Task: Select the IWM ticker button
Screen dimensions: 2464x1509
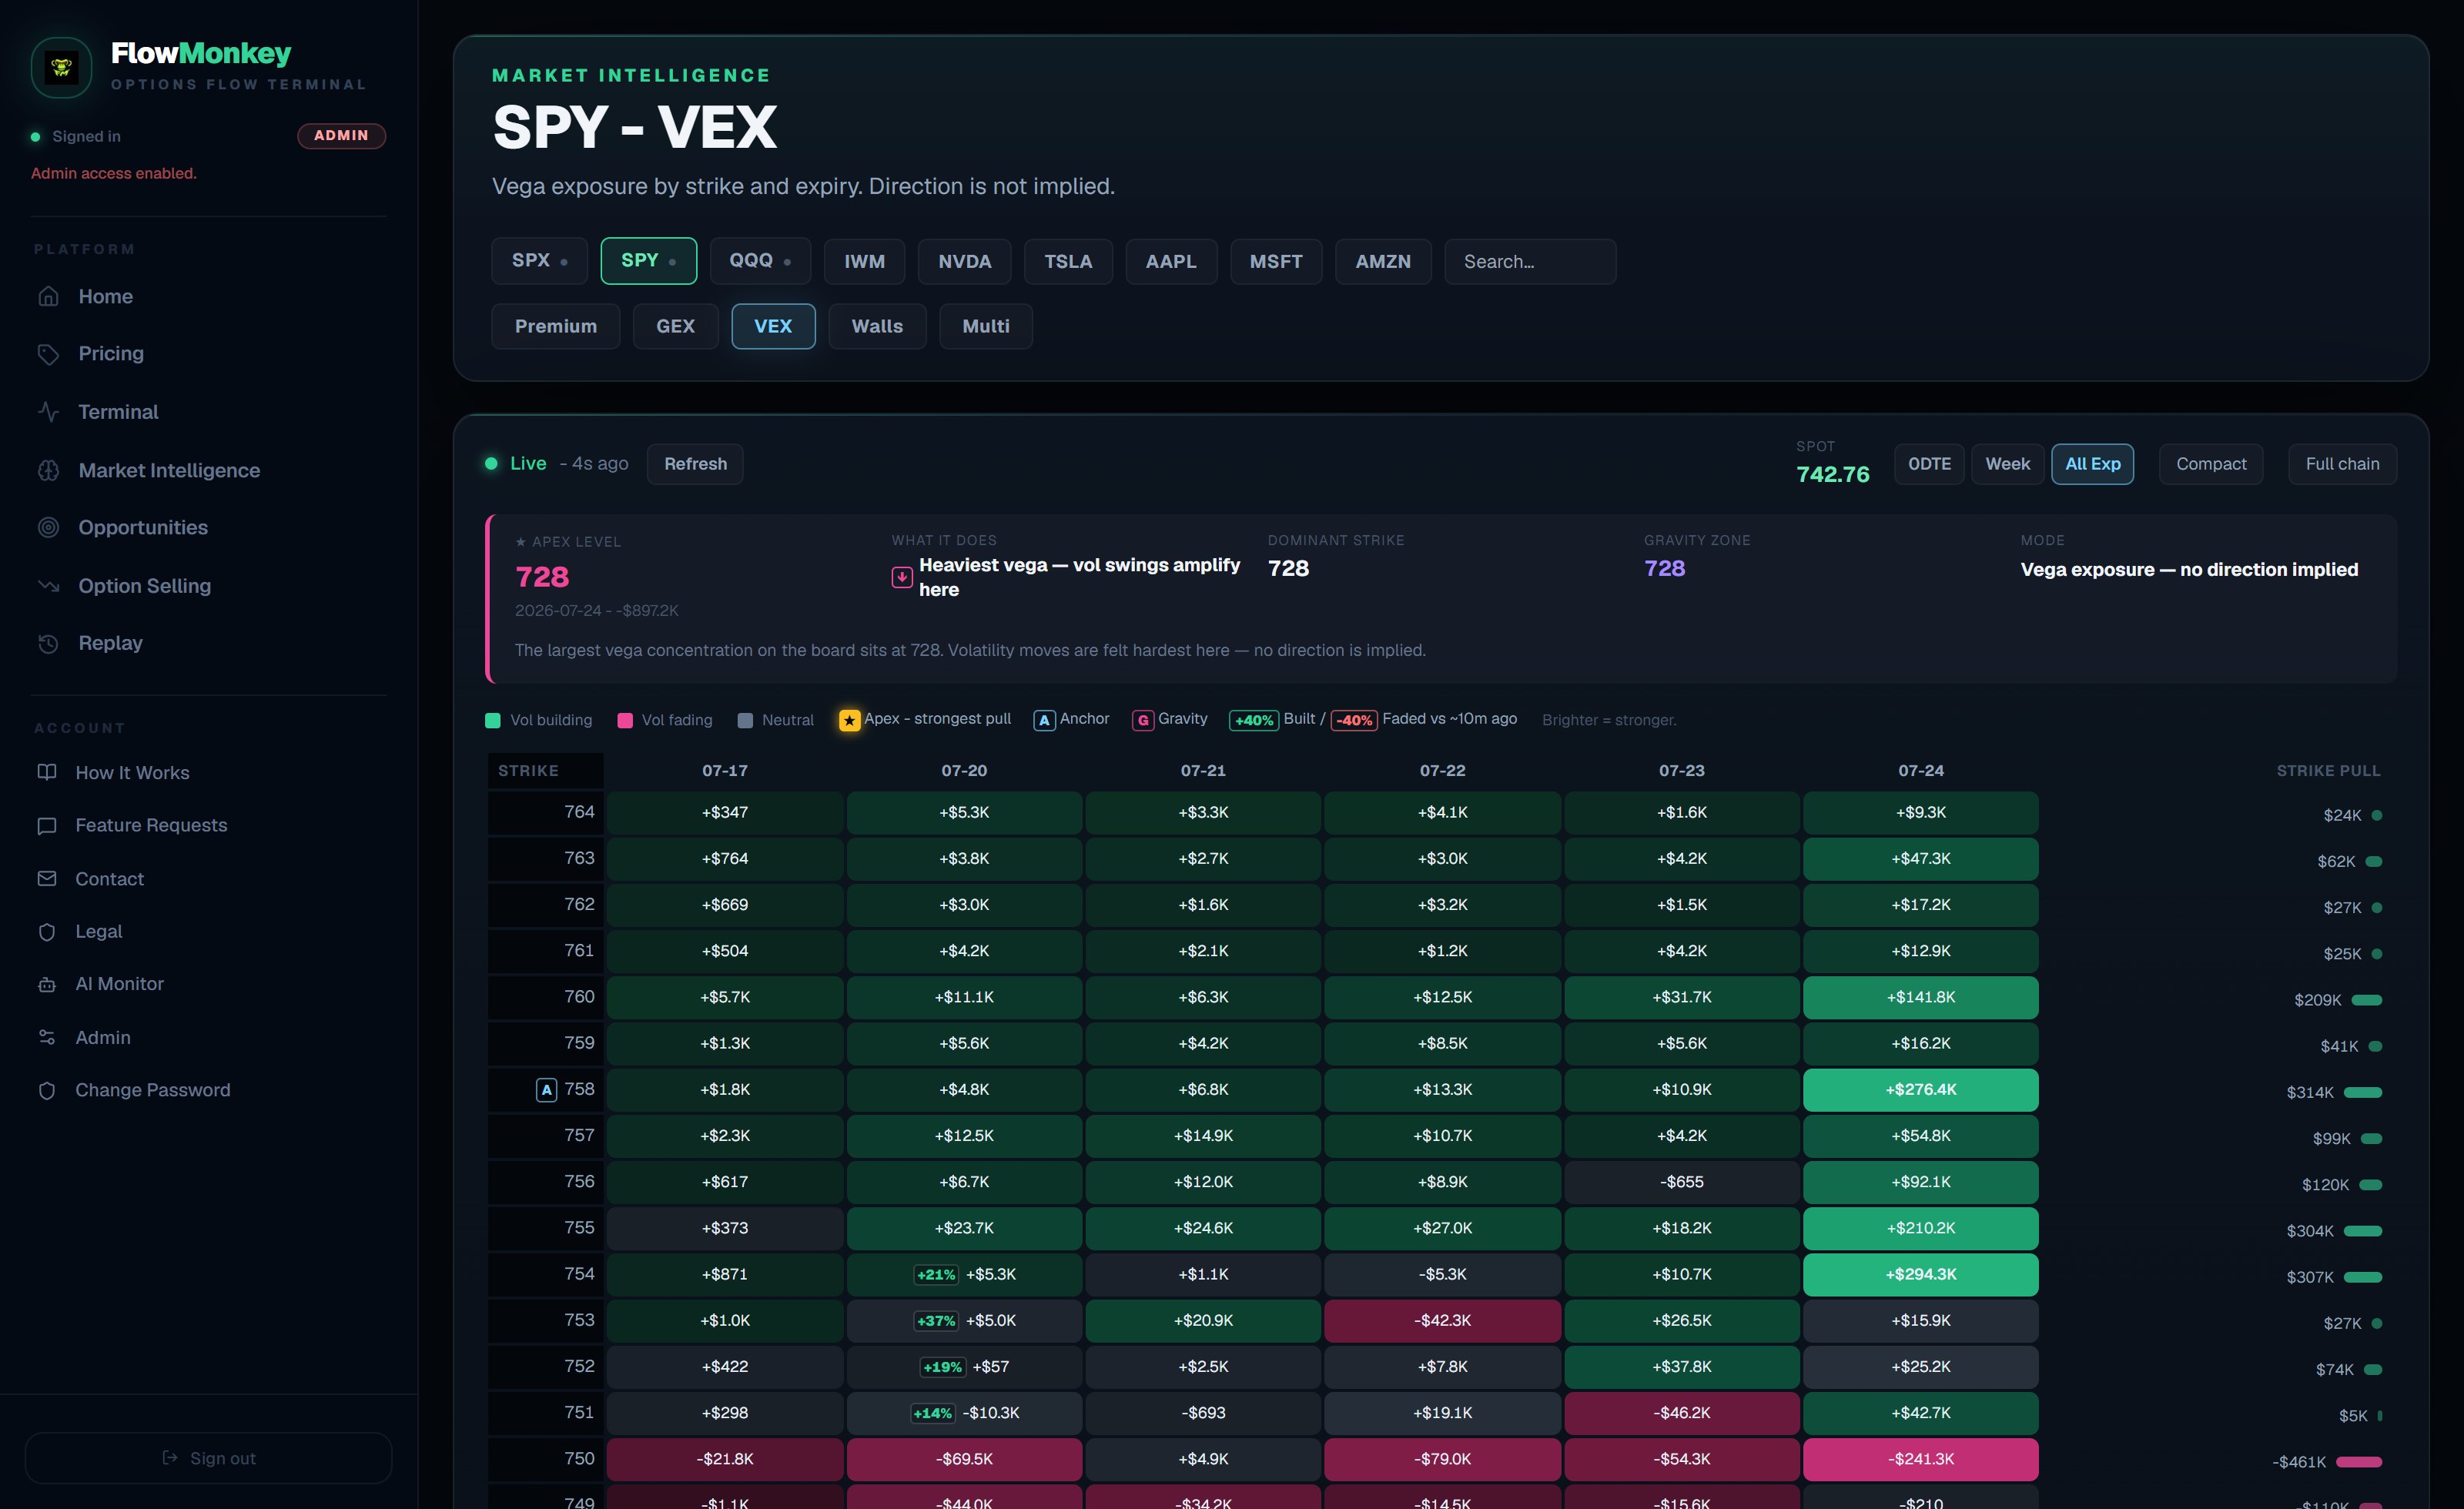Action: click(x=864, y=261)
